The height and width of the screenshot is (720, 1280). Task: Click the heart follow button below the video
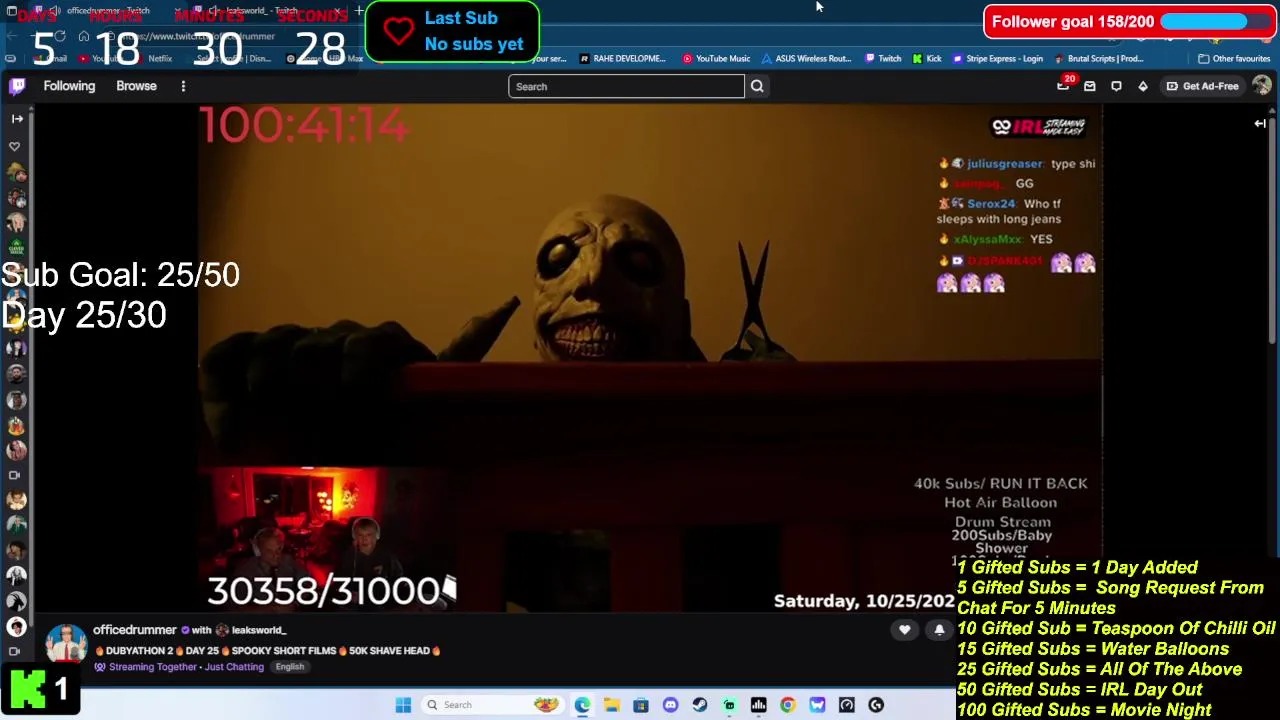click(905, 630)
